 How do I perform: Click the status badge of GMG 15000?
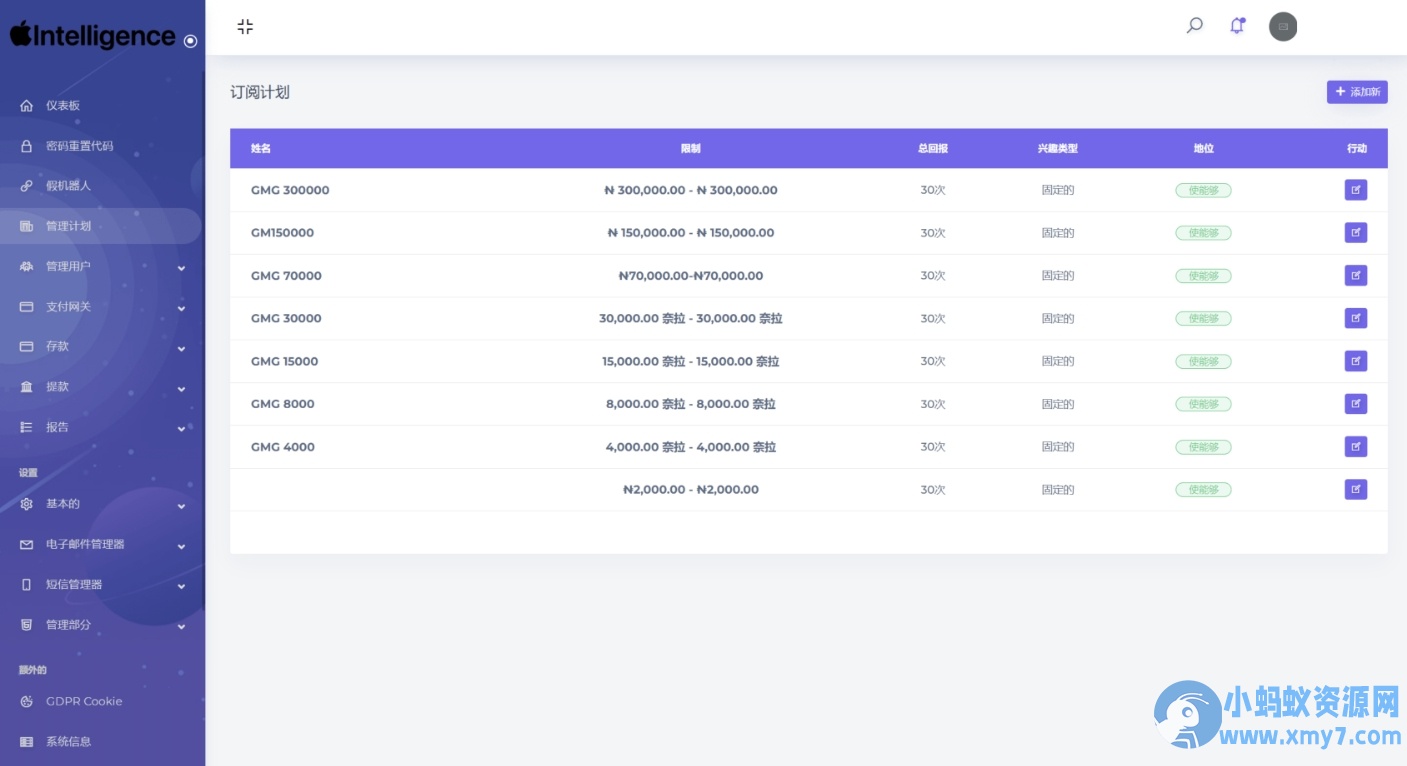(1203, 361)
